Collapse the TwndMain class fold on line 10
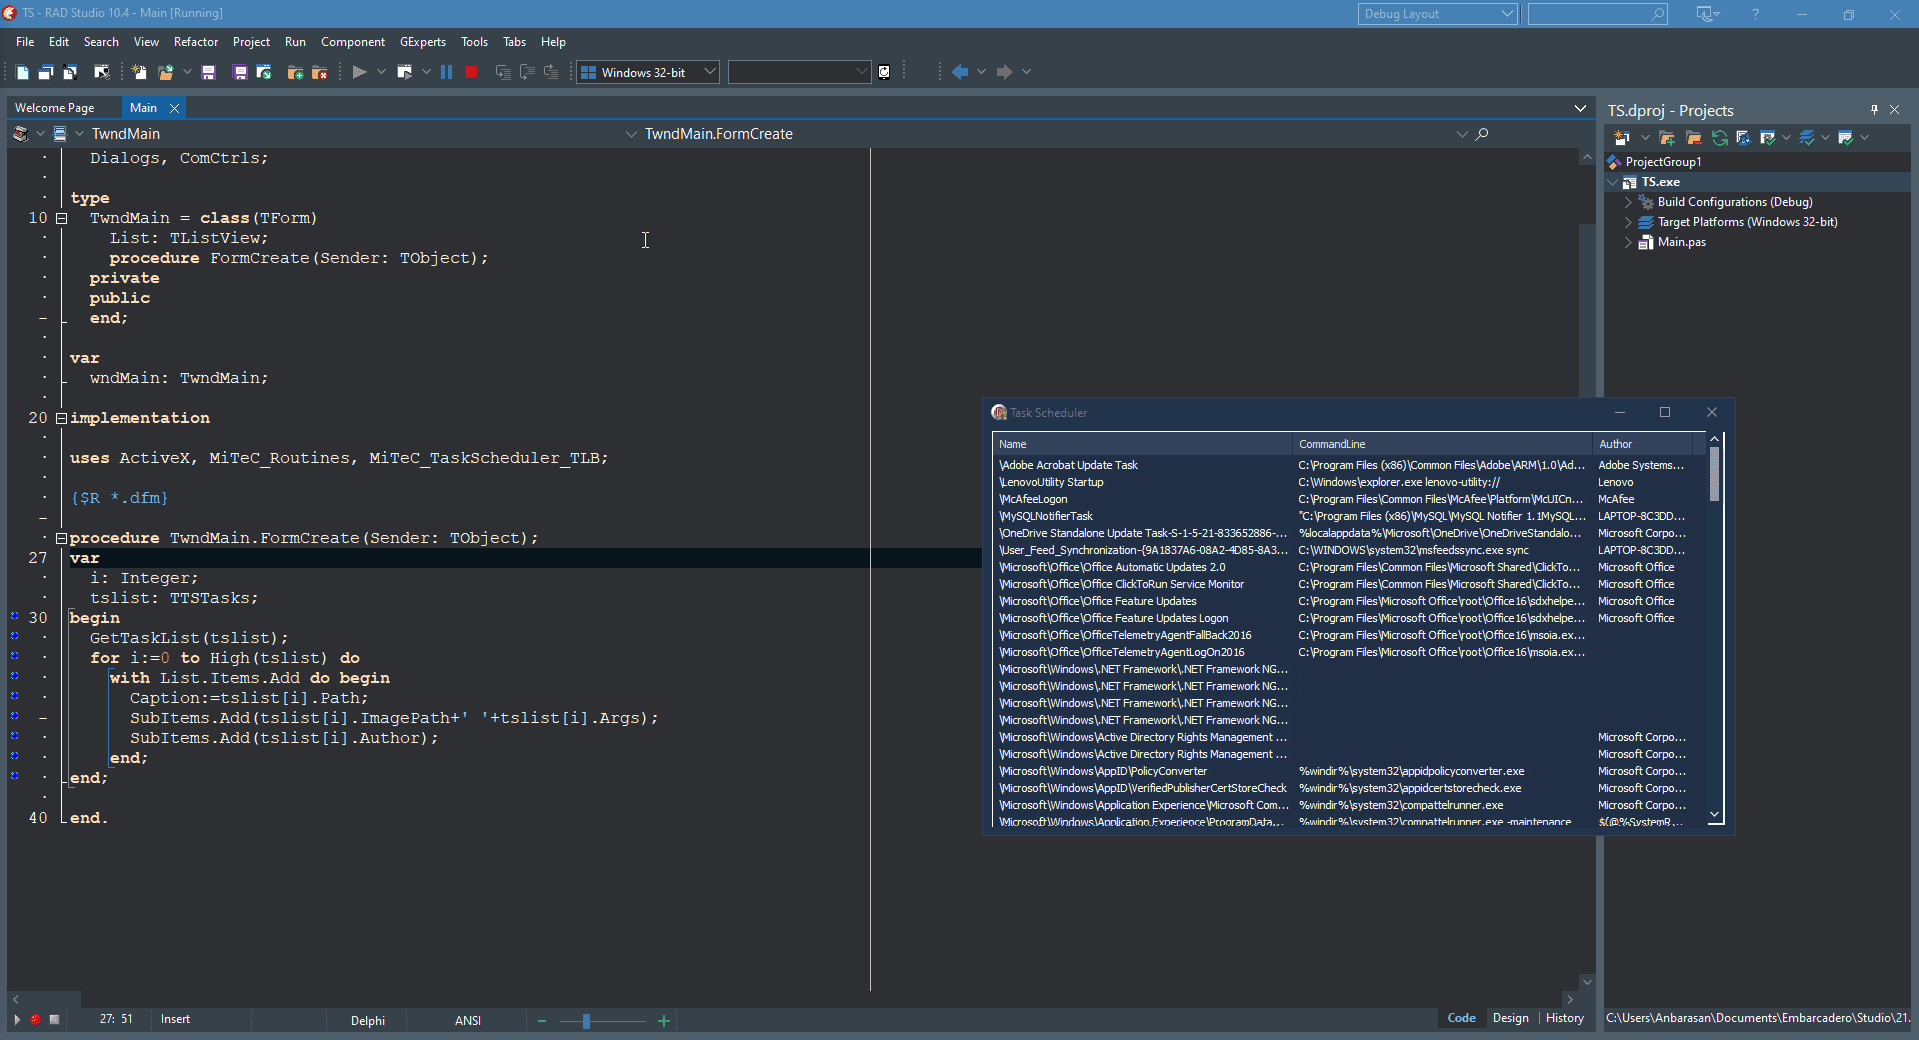1919x1040 pixels. point(61,218)
